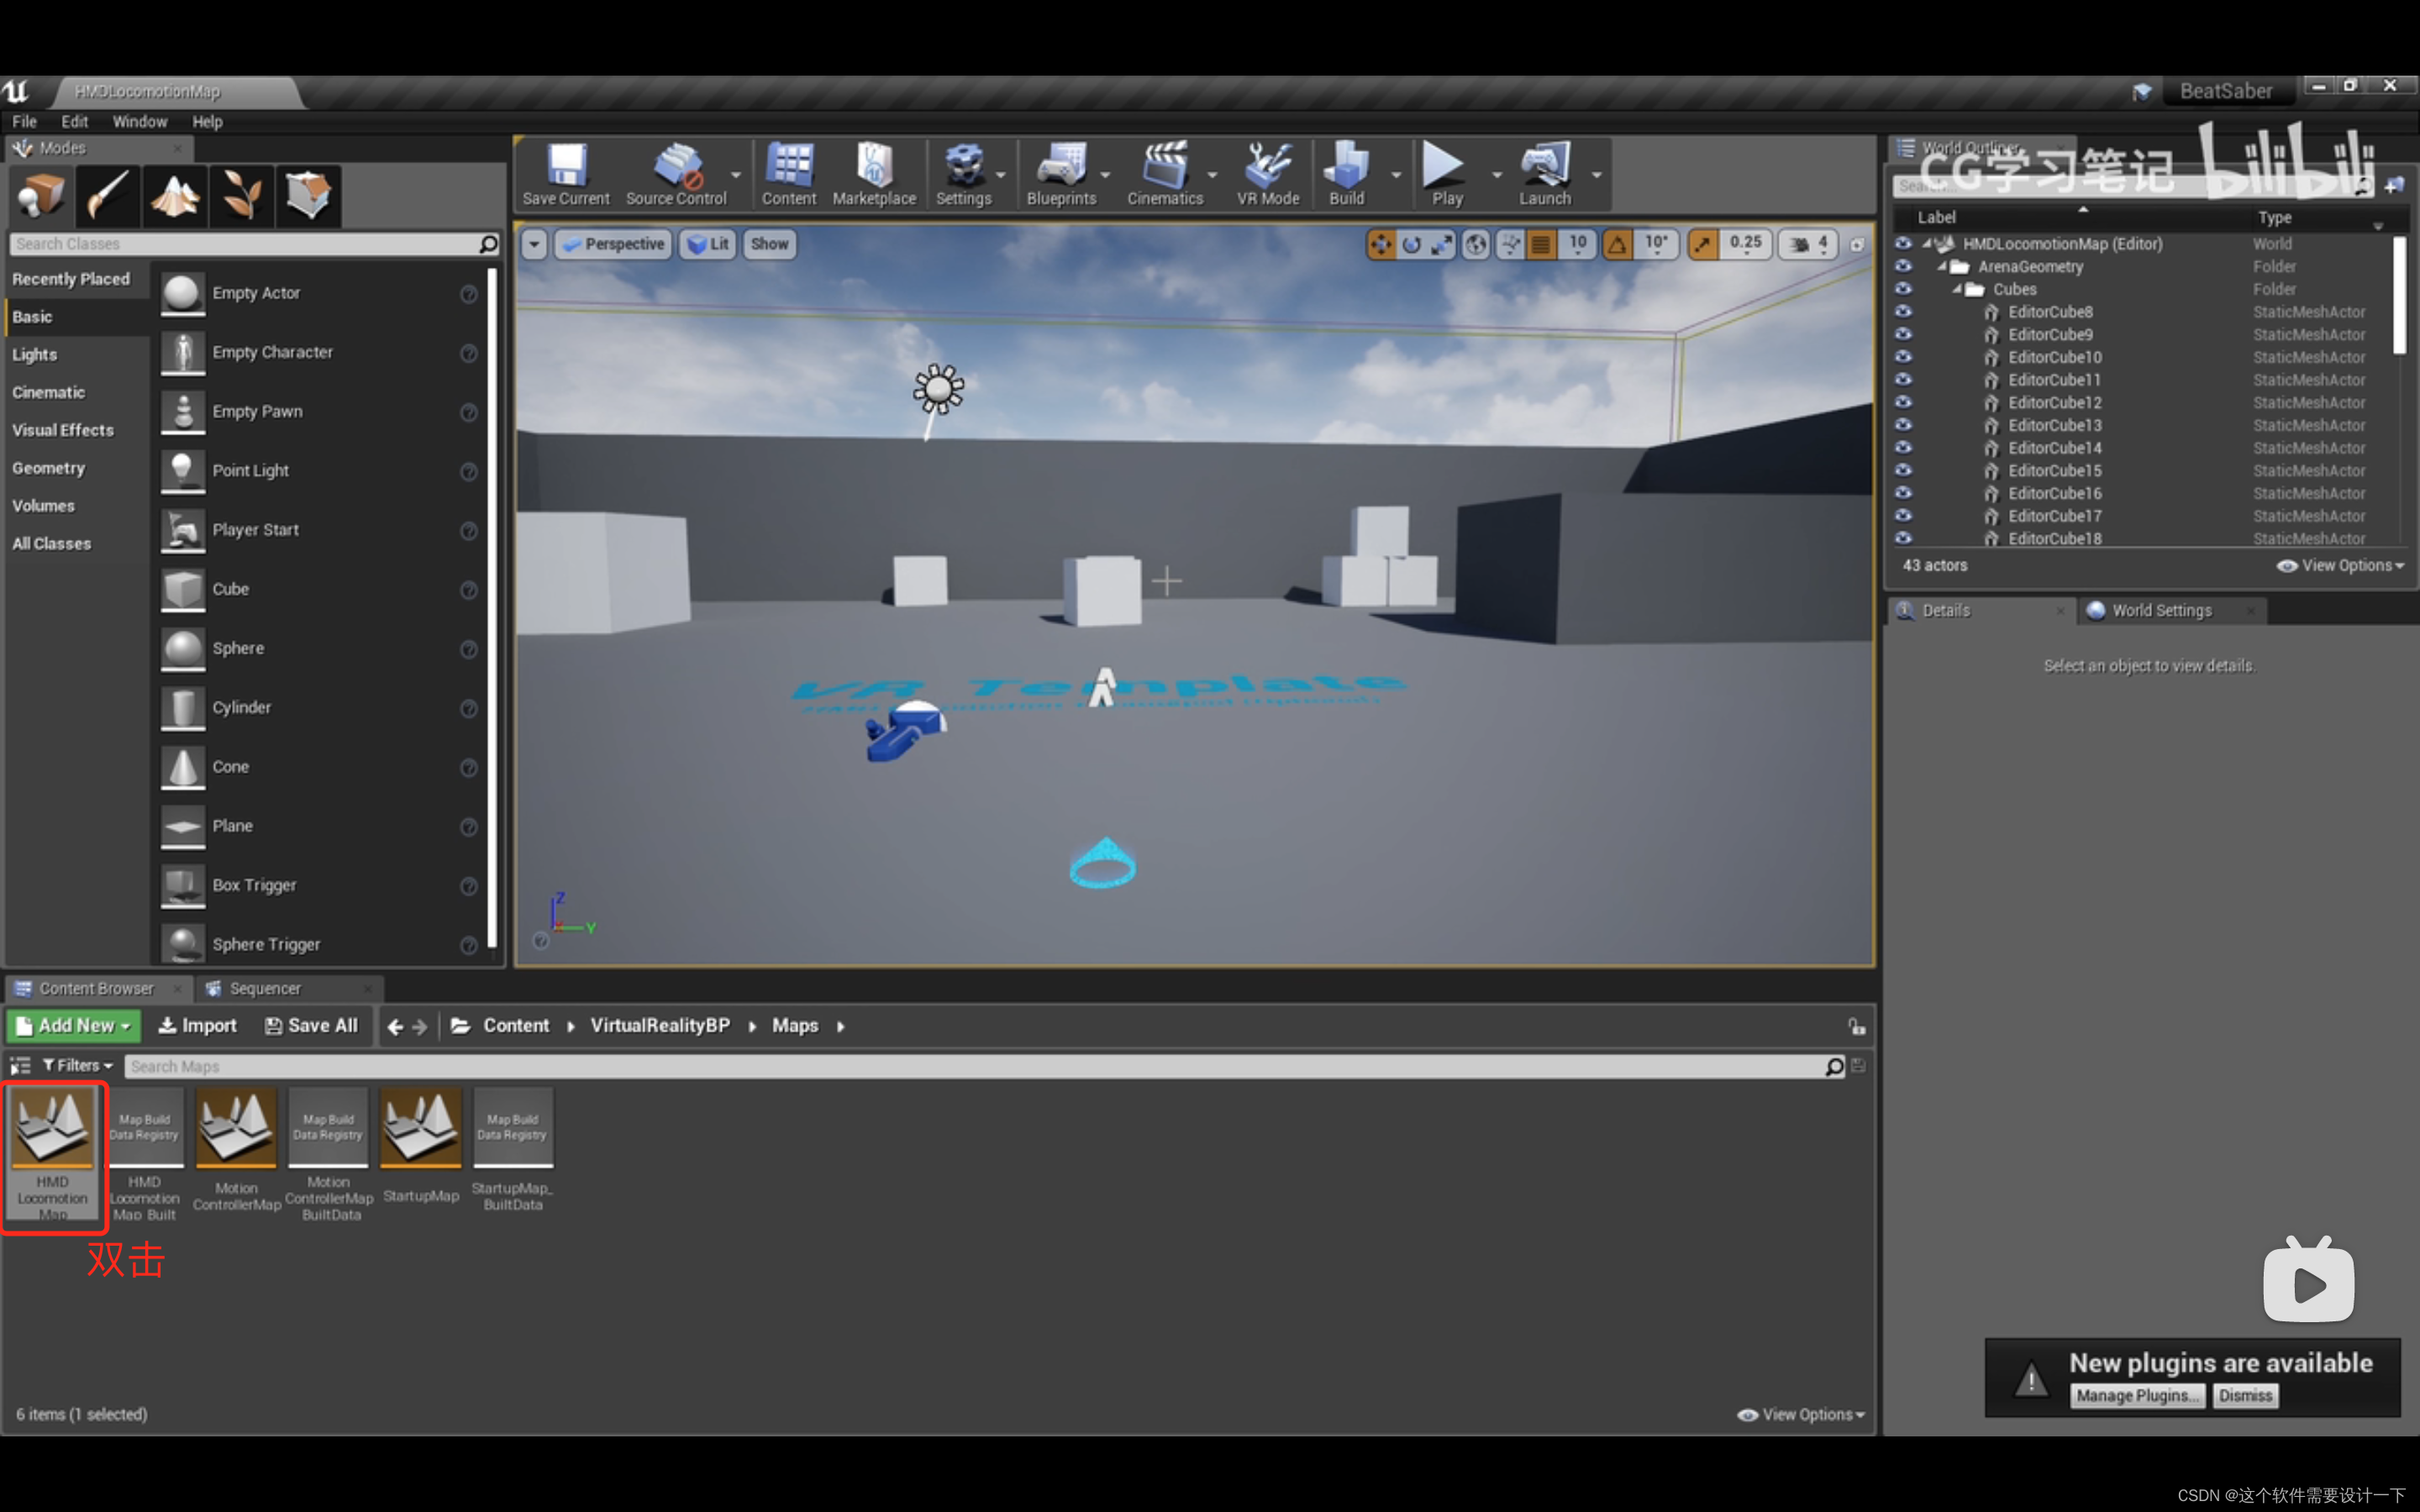
Task: Click the Blueprints toolbar icon
Action: (x=1061, y=172)
